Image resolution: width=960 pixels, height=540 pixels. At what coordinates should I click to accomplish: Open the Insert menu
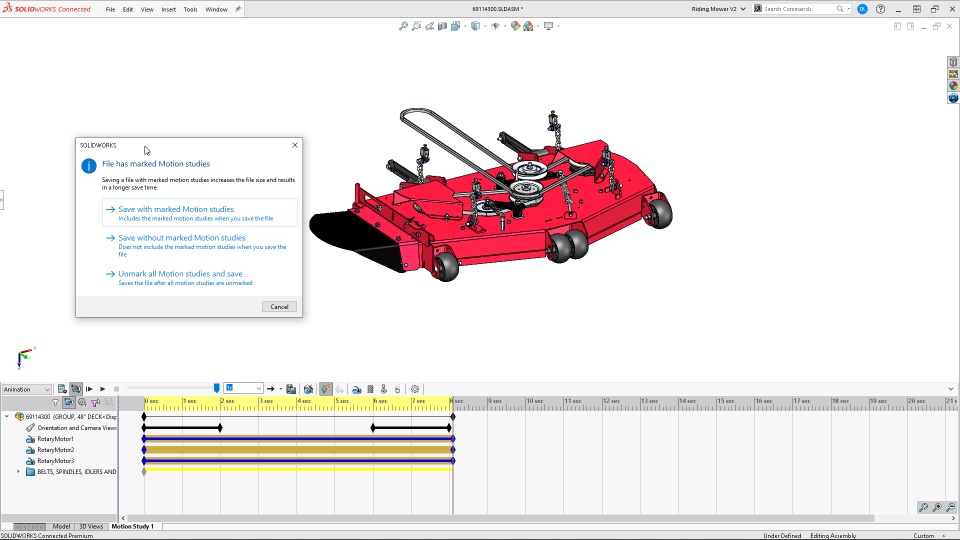point(168,9)
